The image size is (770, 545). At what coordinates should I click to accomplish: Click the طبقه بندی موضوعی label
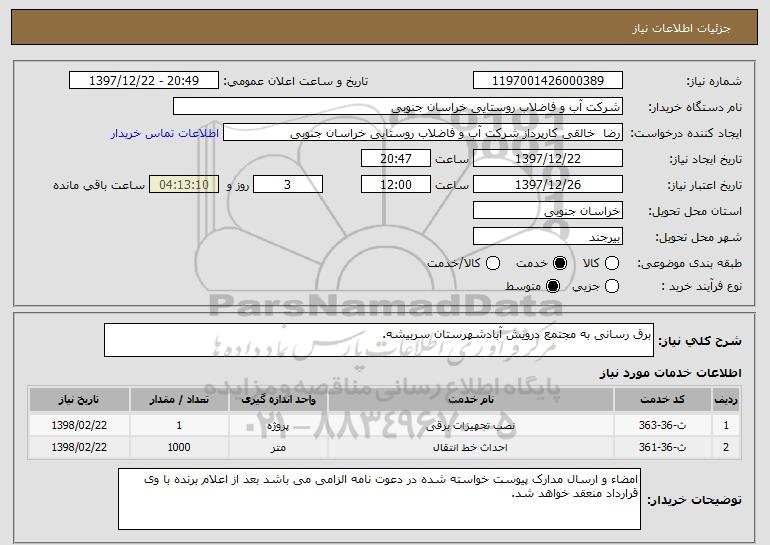pos(689,264)
